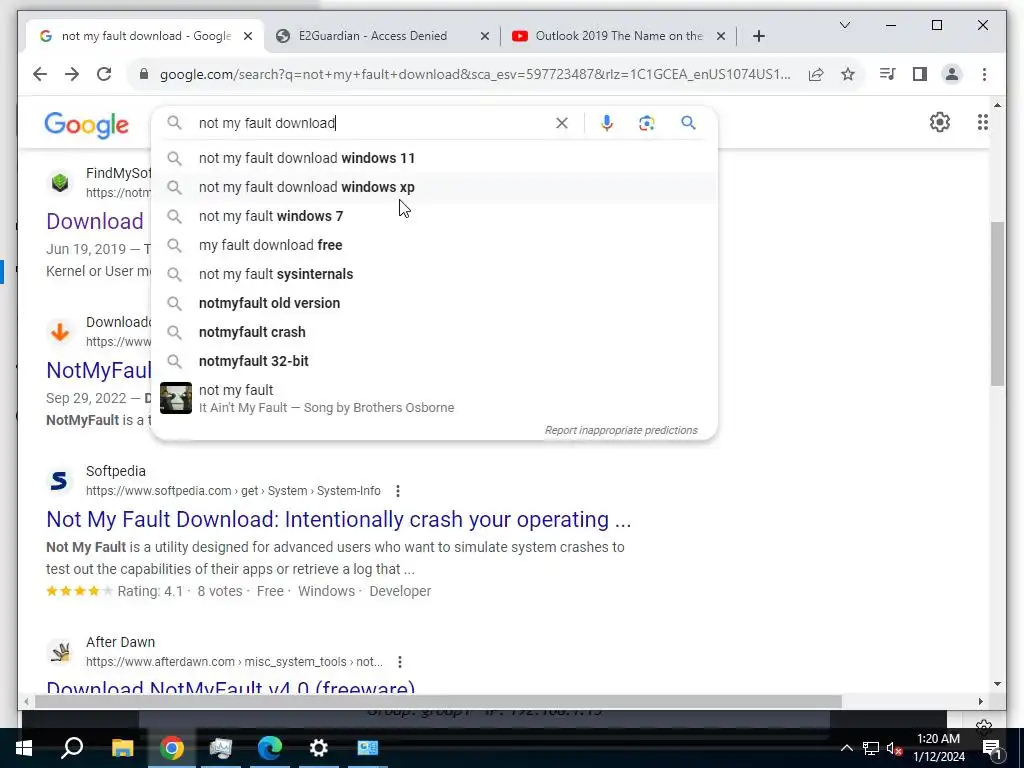The width and height of the screenshot is (1024, 768).
Task: Choose suggestion my fault download free
Action: tap(434, 245)
